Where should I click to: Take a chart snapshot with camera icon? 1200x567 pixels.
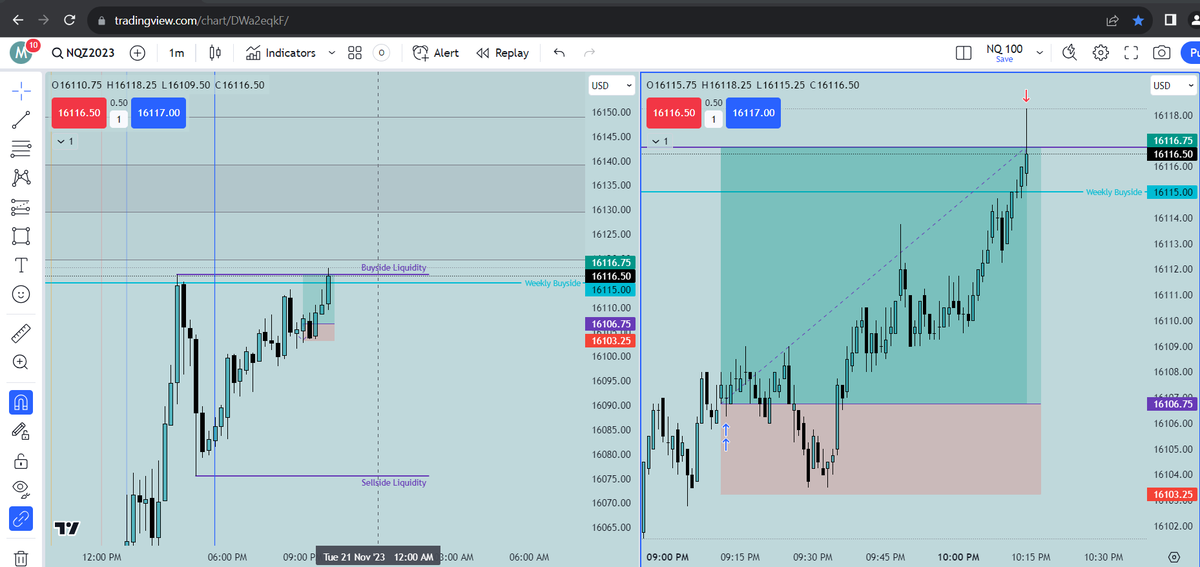click(1162, 53)
